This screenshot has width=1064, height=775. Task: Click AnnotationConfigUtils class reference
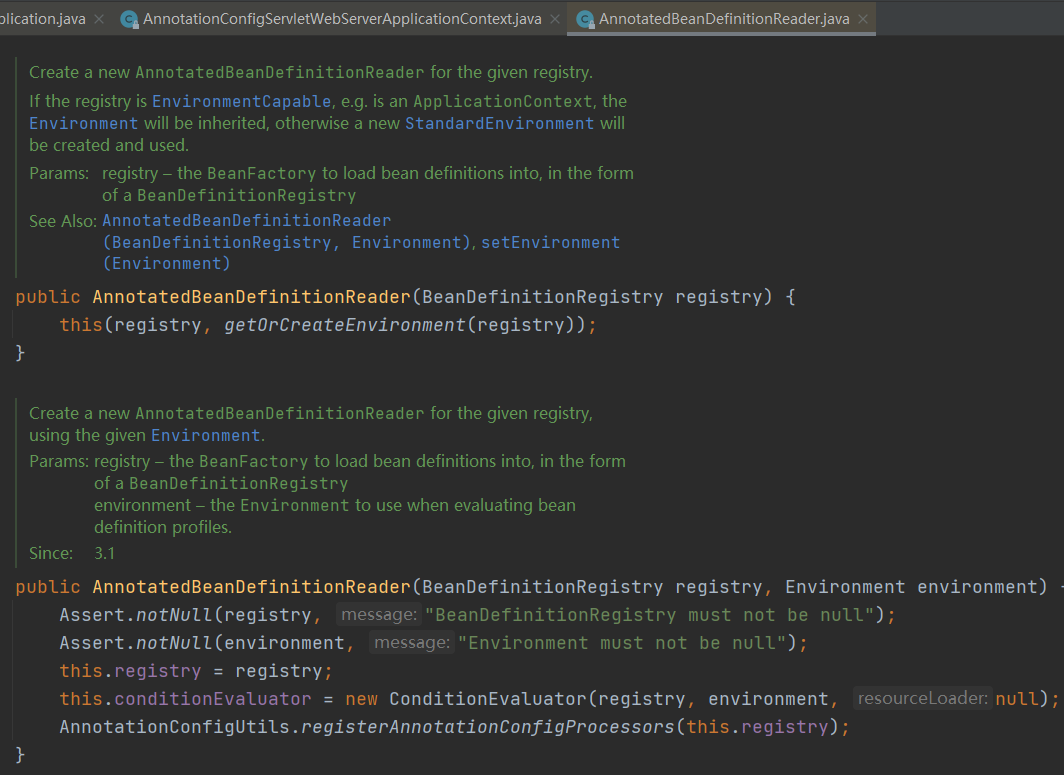coord(174,727)
